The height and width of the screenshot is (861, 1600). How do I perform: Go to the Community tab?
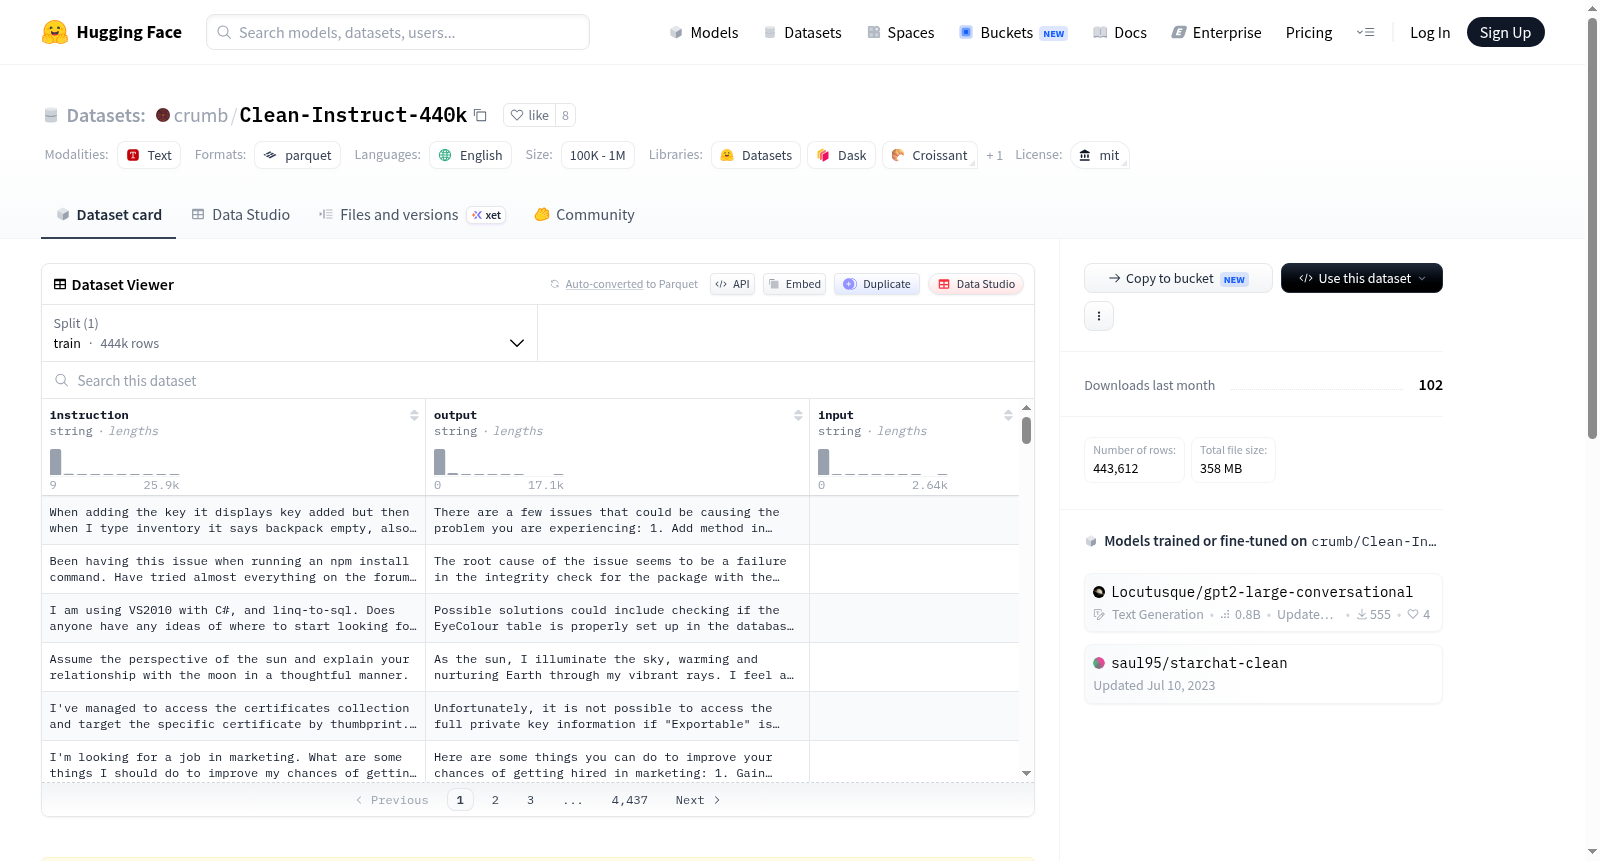(584, 214)
